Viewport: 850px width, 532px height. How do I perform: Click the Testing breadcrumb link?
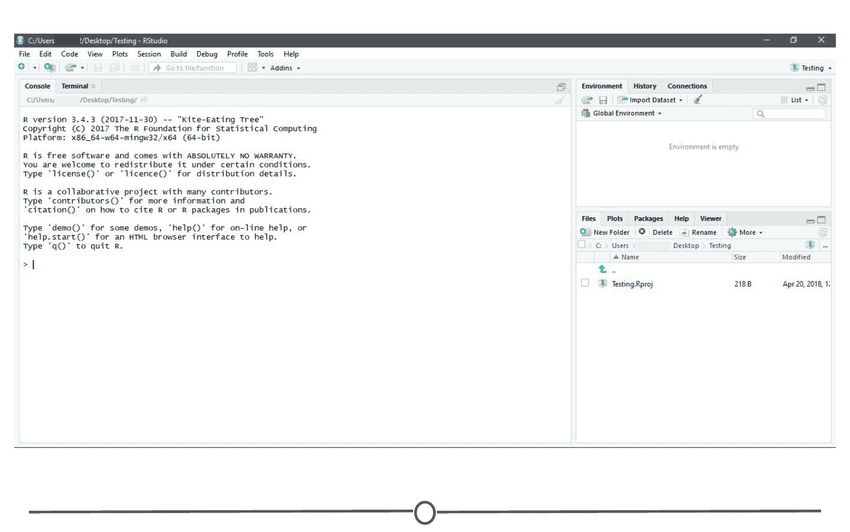pos(720,245)
